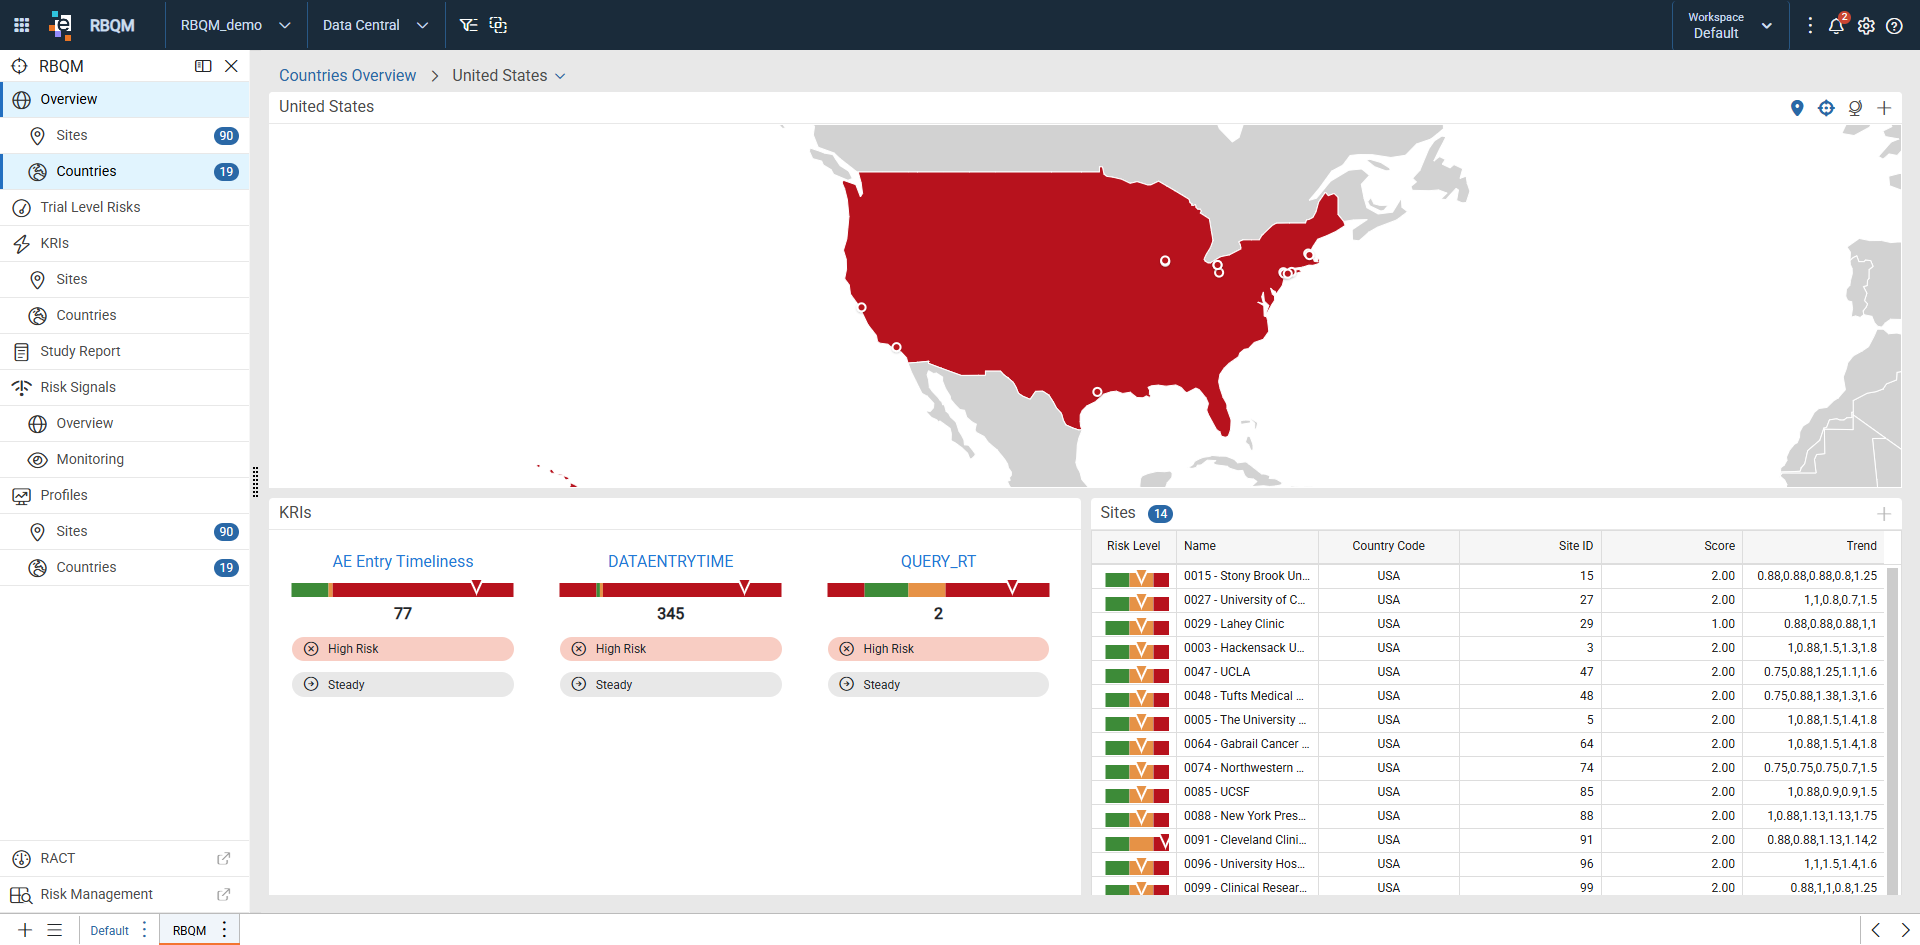Open Profiles section
This screenshot has height=945, width=1920.
click(x=125, y=496)
